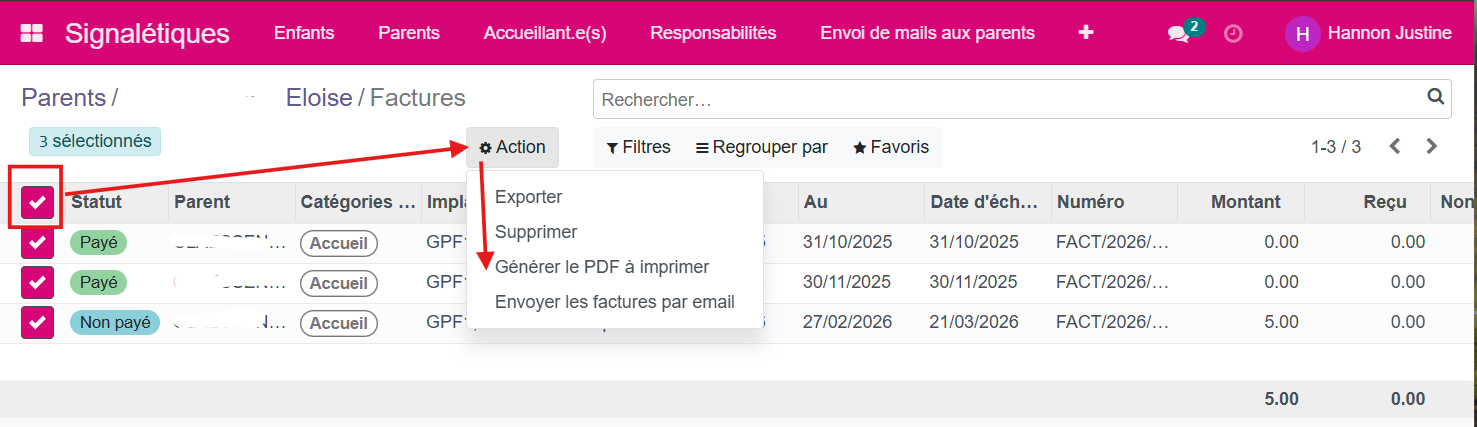Select Générer le PDF à imprimer
Image resolution: width=1477 pixels, height=427 pixels.
pos(602,267)
